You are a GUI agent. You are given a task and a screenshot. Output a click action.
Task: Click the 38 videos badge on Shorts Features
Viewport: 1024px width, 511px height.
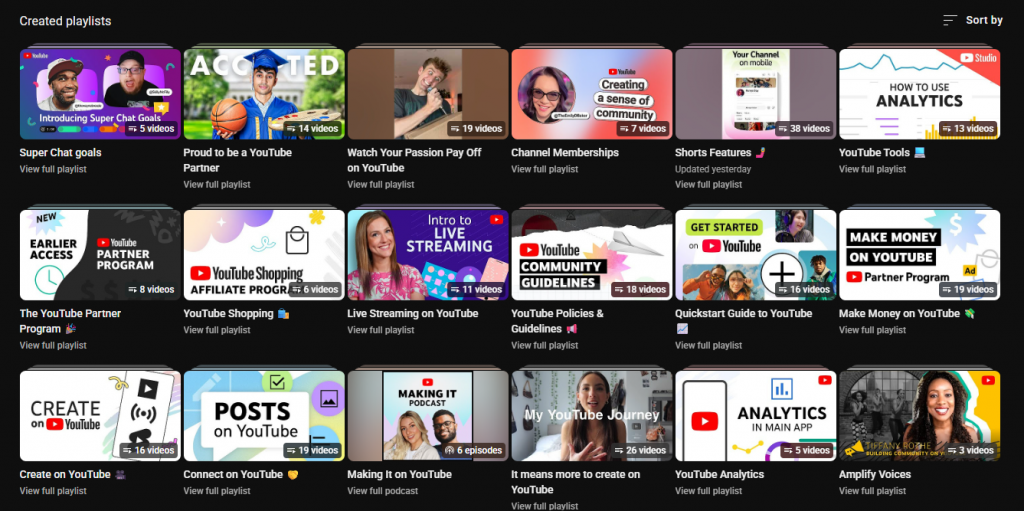804,129
